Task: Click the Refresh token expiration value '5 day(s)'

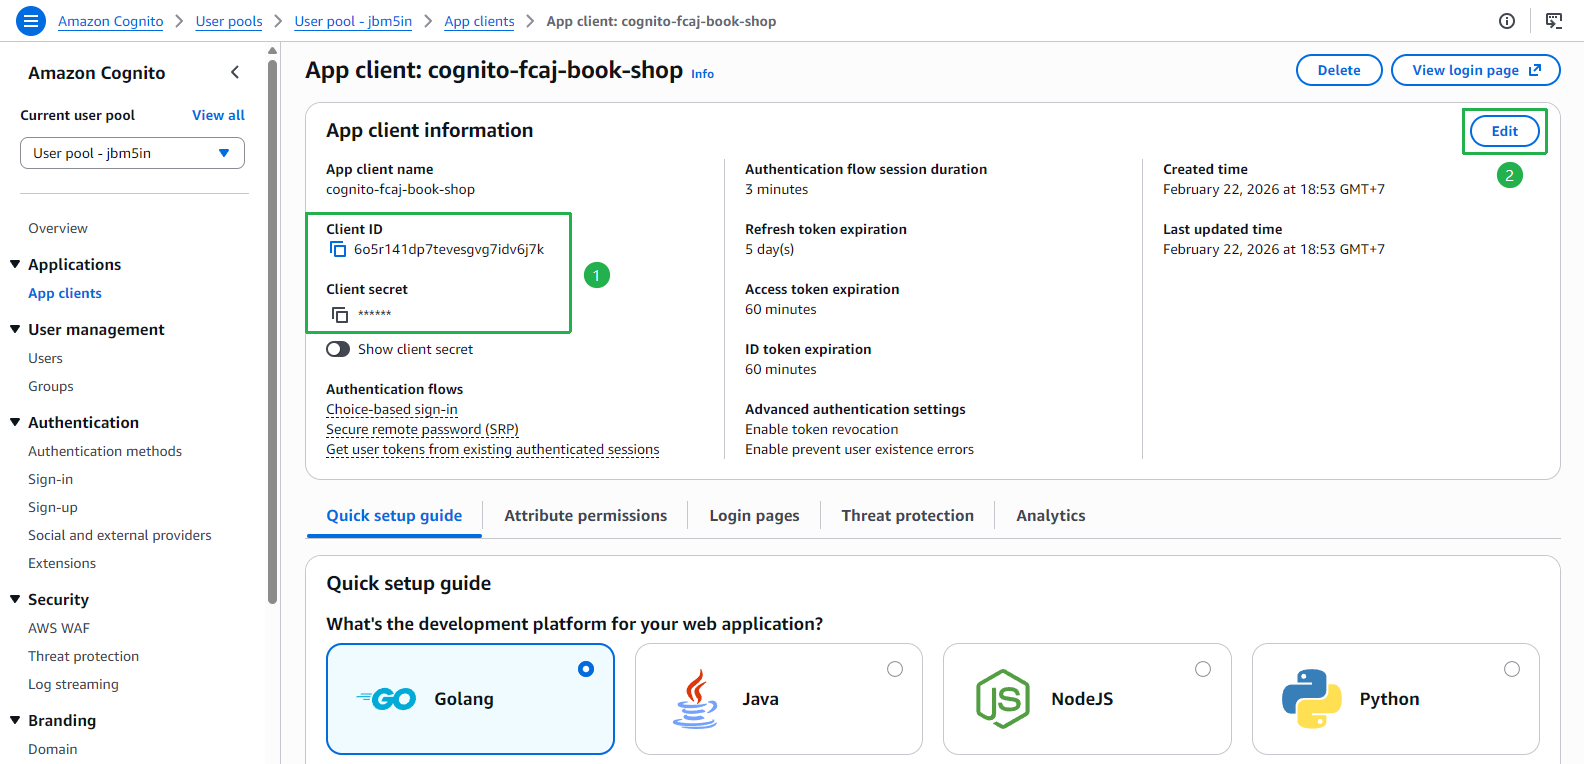Action: click(769, 249)
